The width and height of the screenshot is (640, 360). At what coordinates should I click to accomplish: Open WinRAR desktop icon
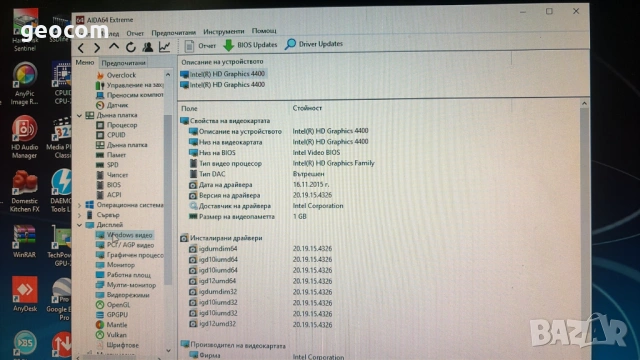[24, 241]
